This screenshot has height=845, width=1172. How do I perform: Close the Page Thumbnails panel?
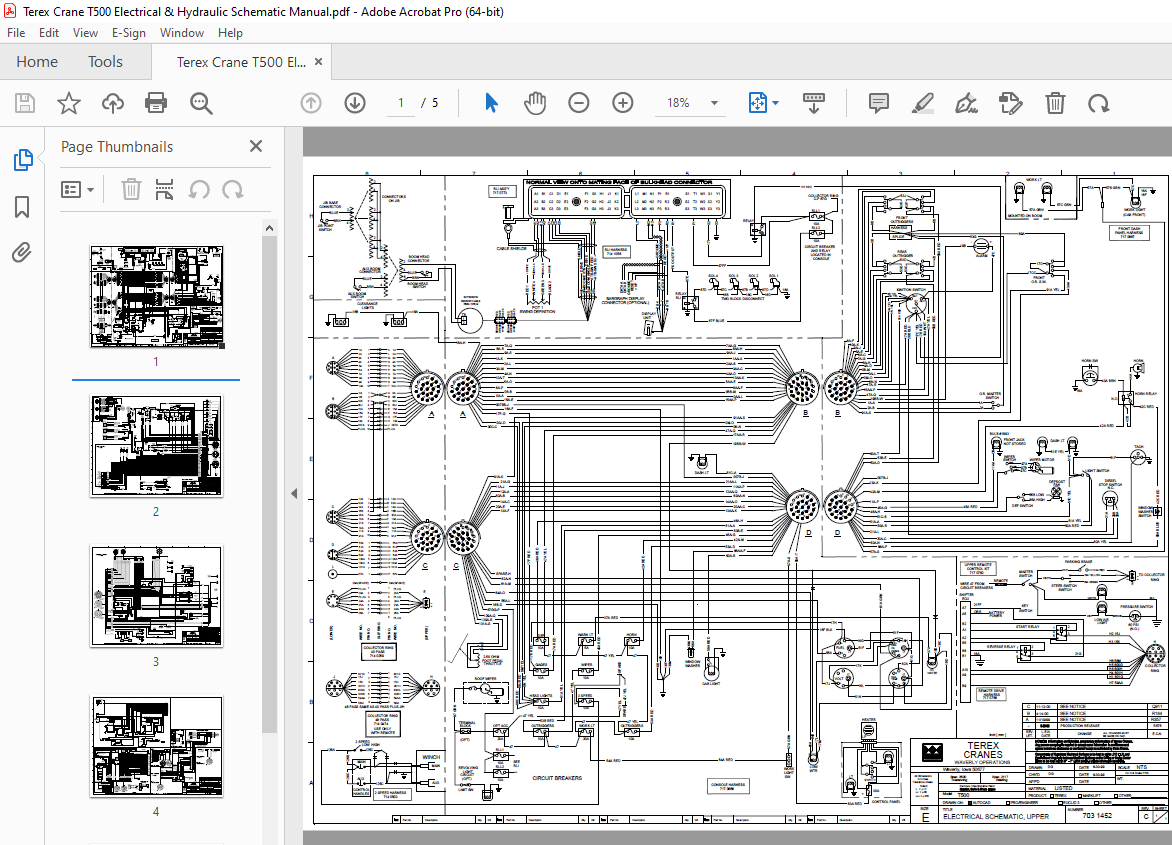(256, 146)
